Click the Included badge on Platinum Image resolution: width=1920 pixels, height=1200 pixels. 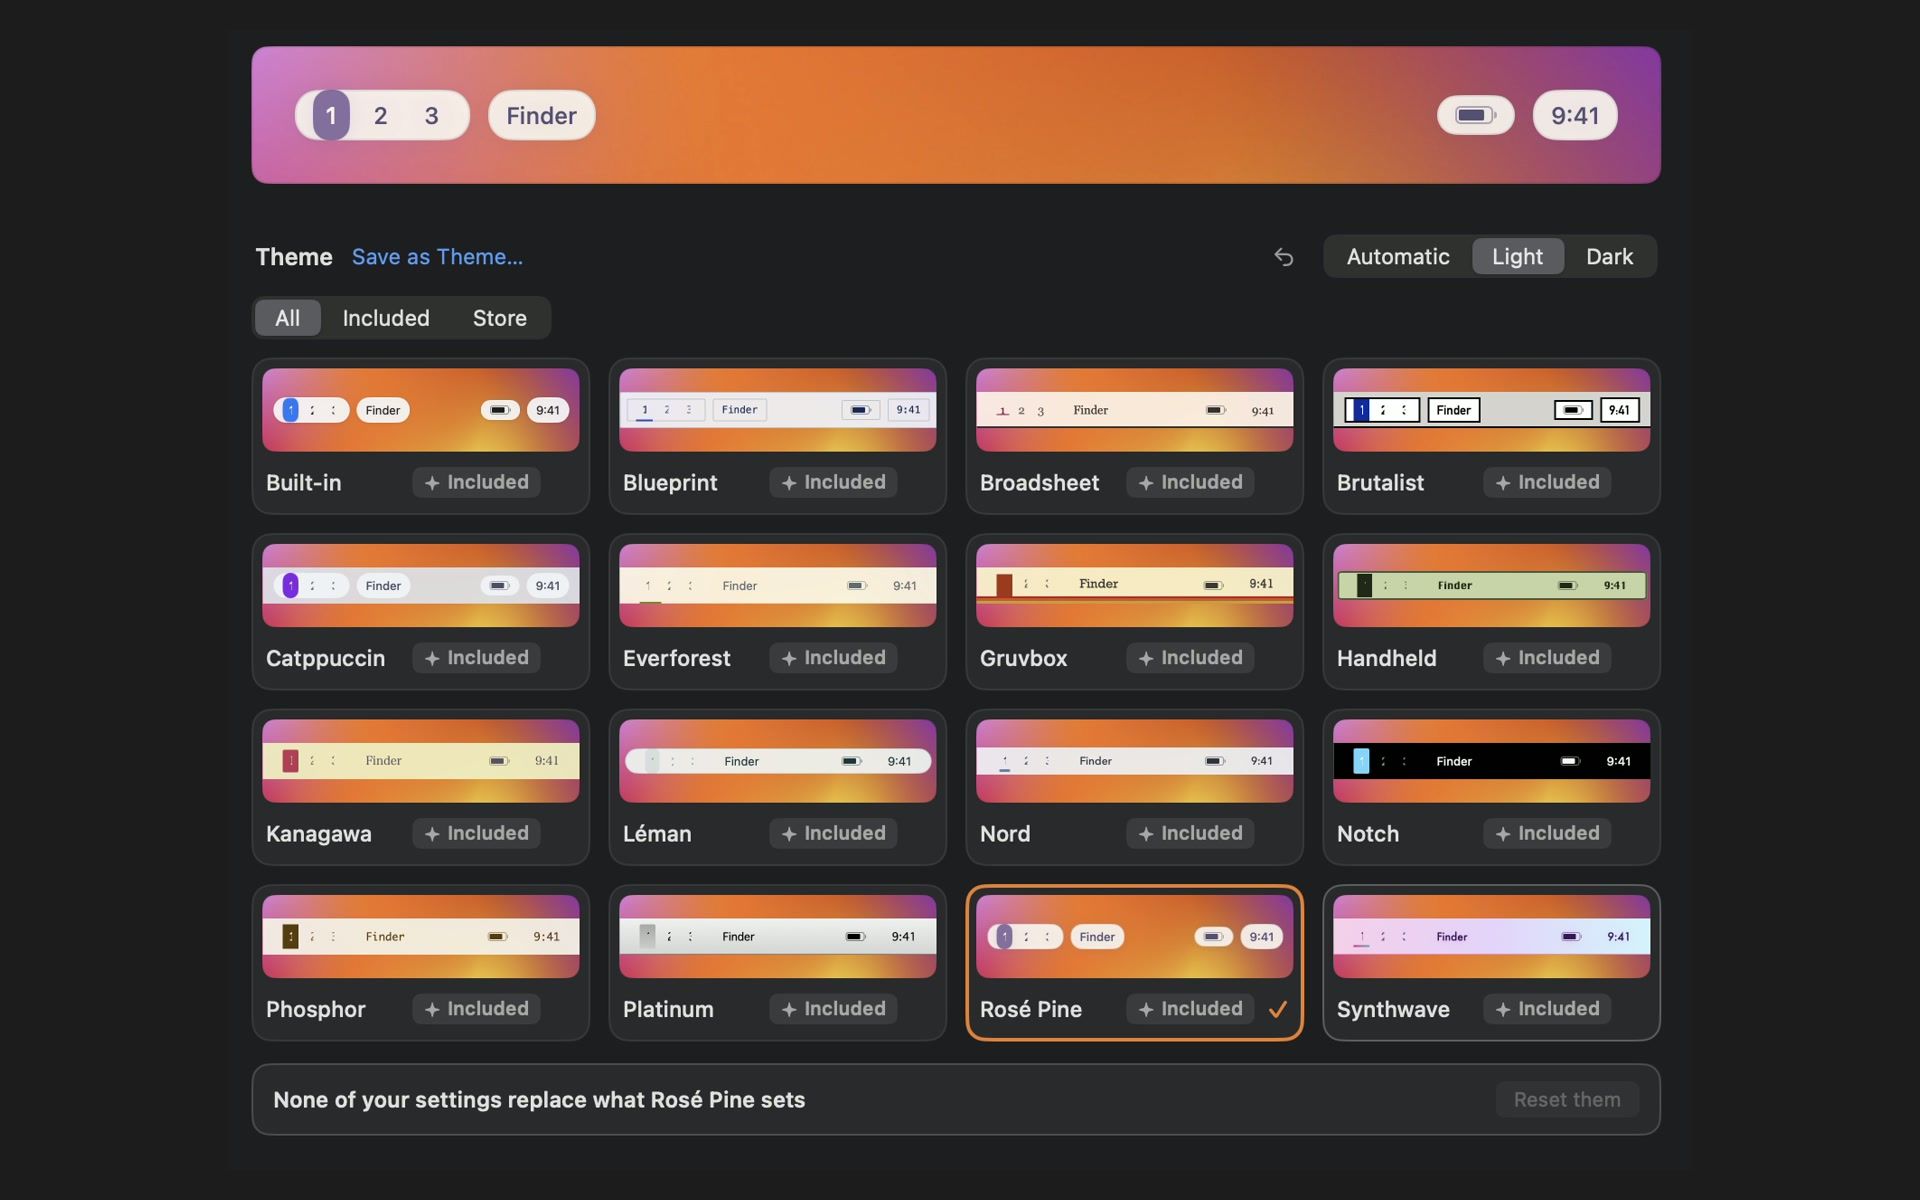coord(833,1009)
